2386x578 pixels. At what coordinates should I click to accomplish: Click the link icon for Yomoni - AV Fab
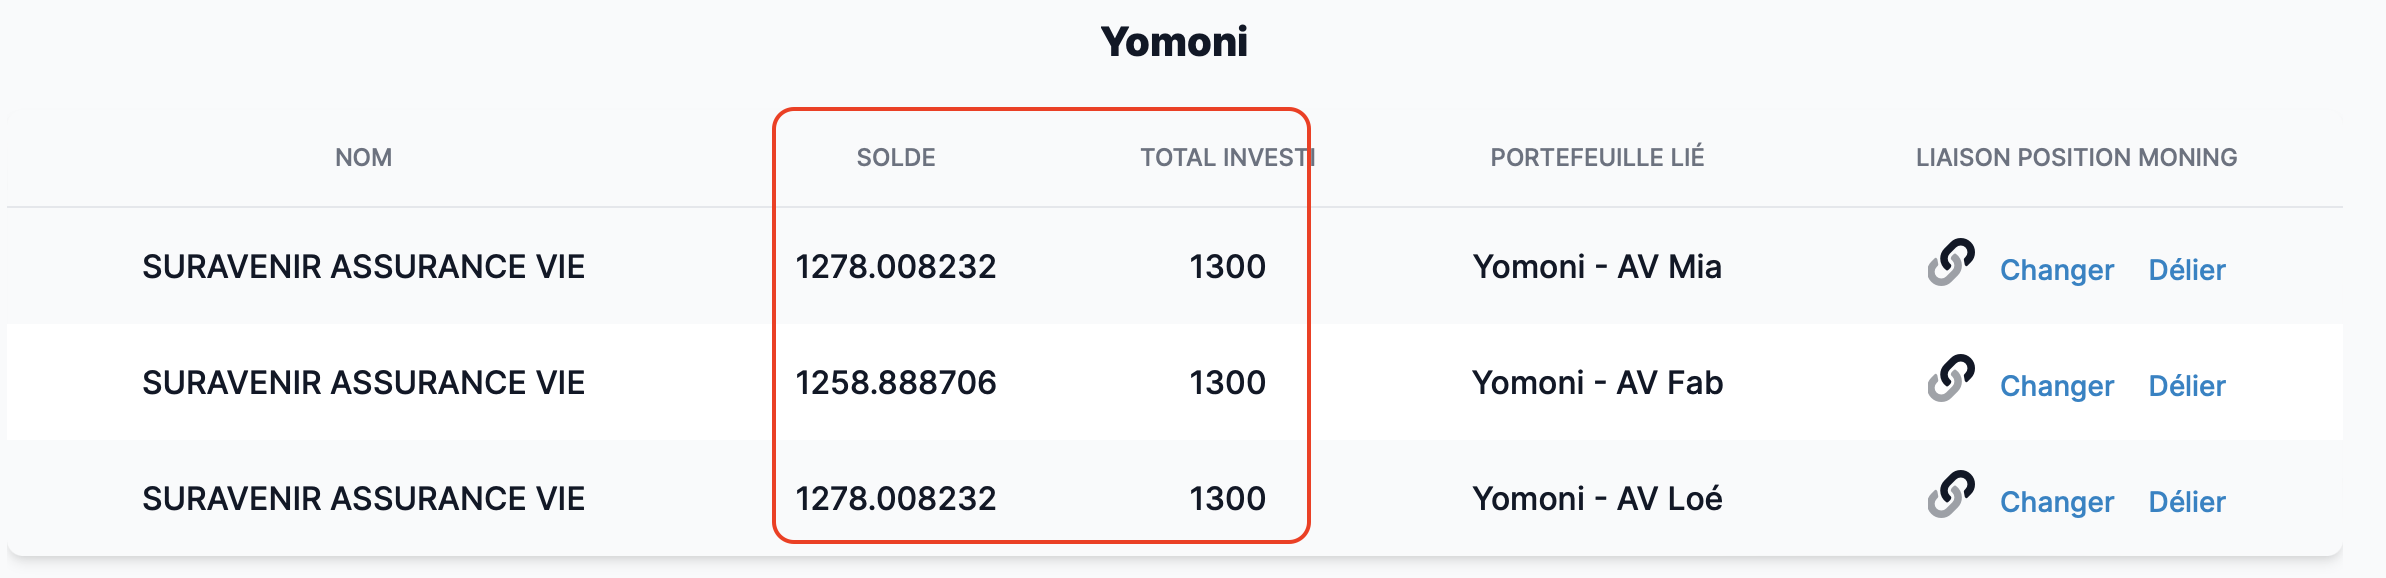point(1951,379)
